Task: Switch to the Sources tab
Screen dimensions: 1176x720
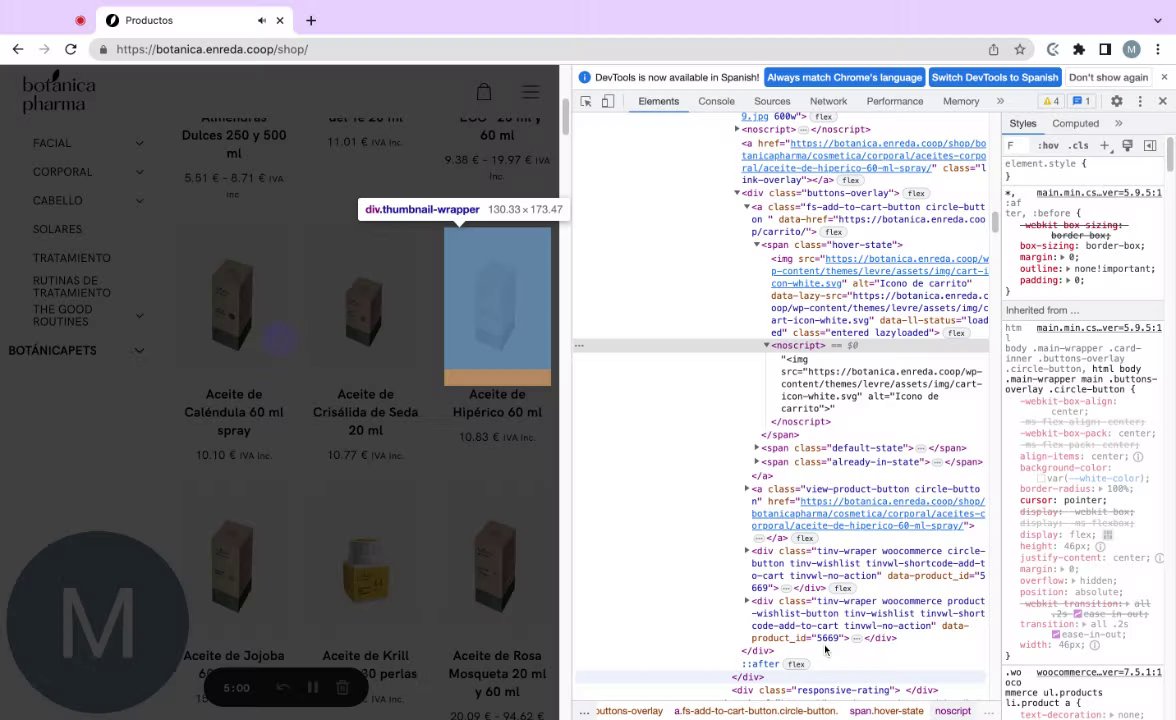Action: pyautogui.click(x=772, y=101)
